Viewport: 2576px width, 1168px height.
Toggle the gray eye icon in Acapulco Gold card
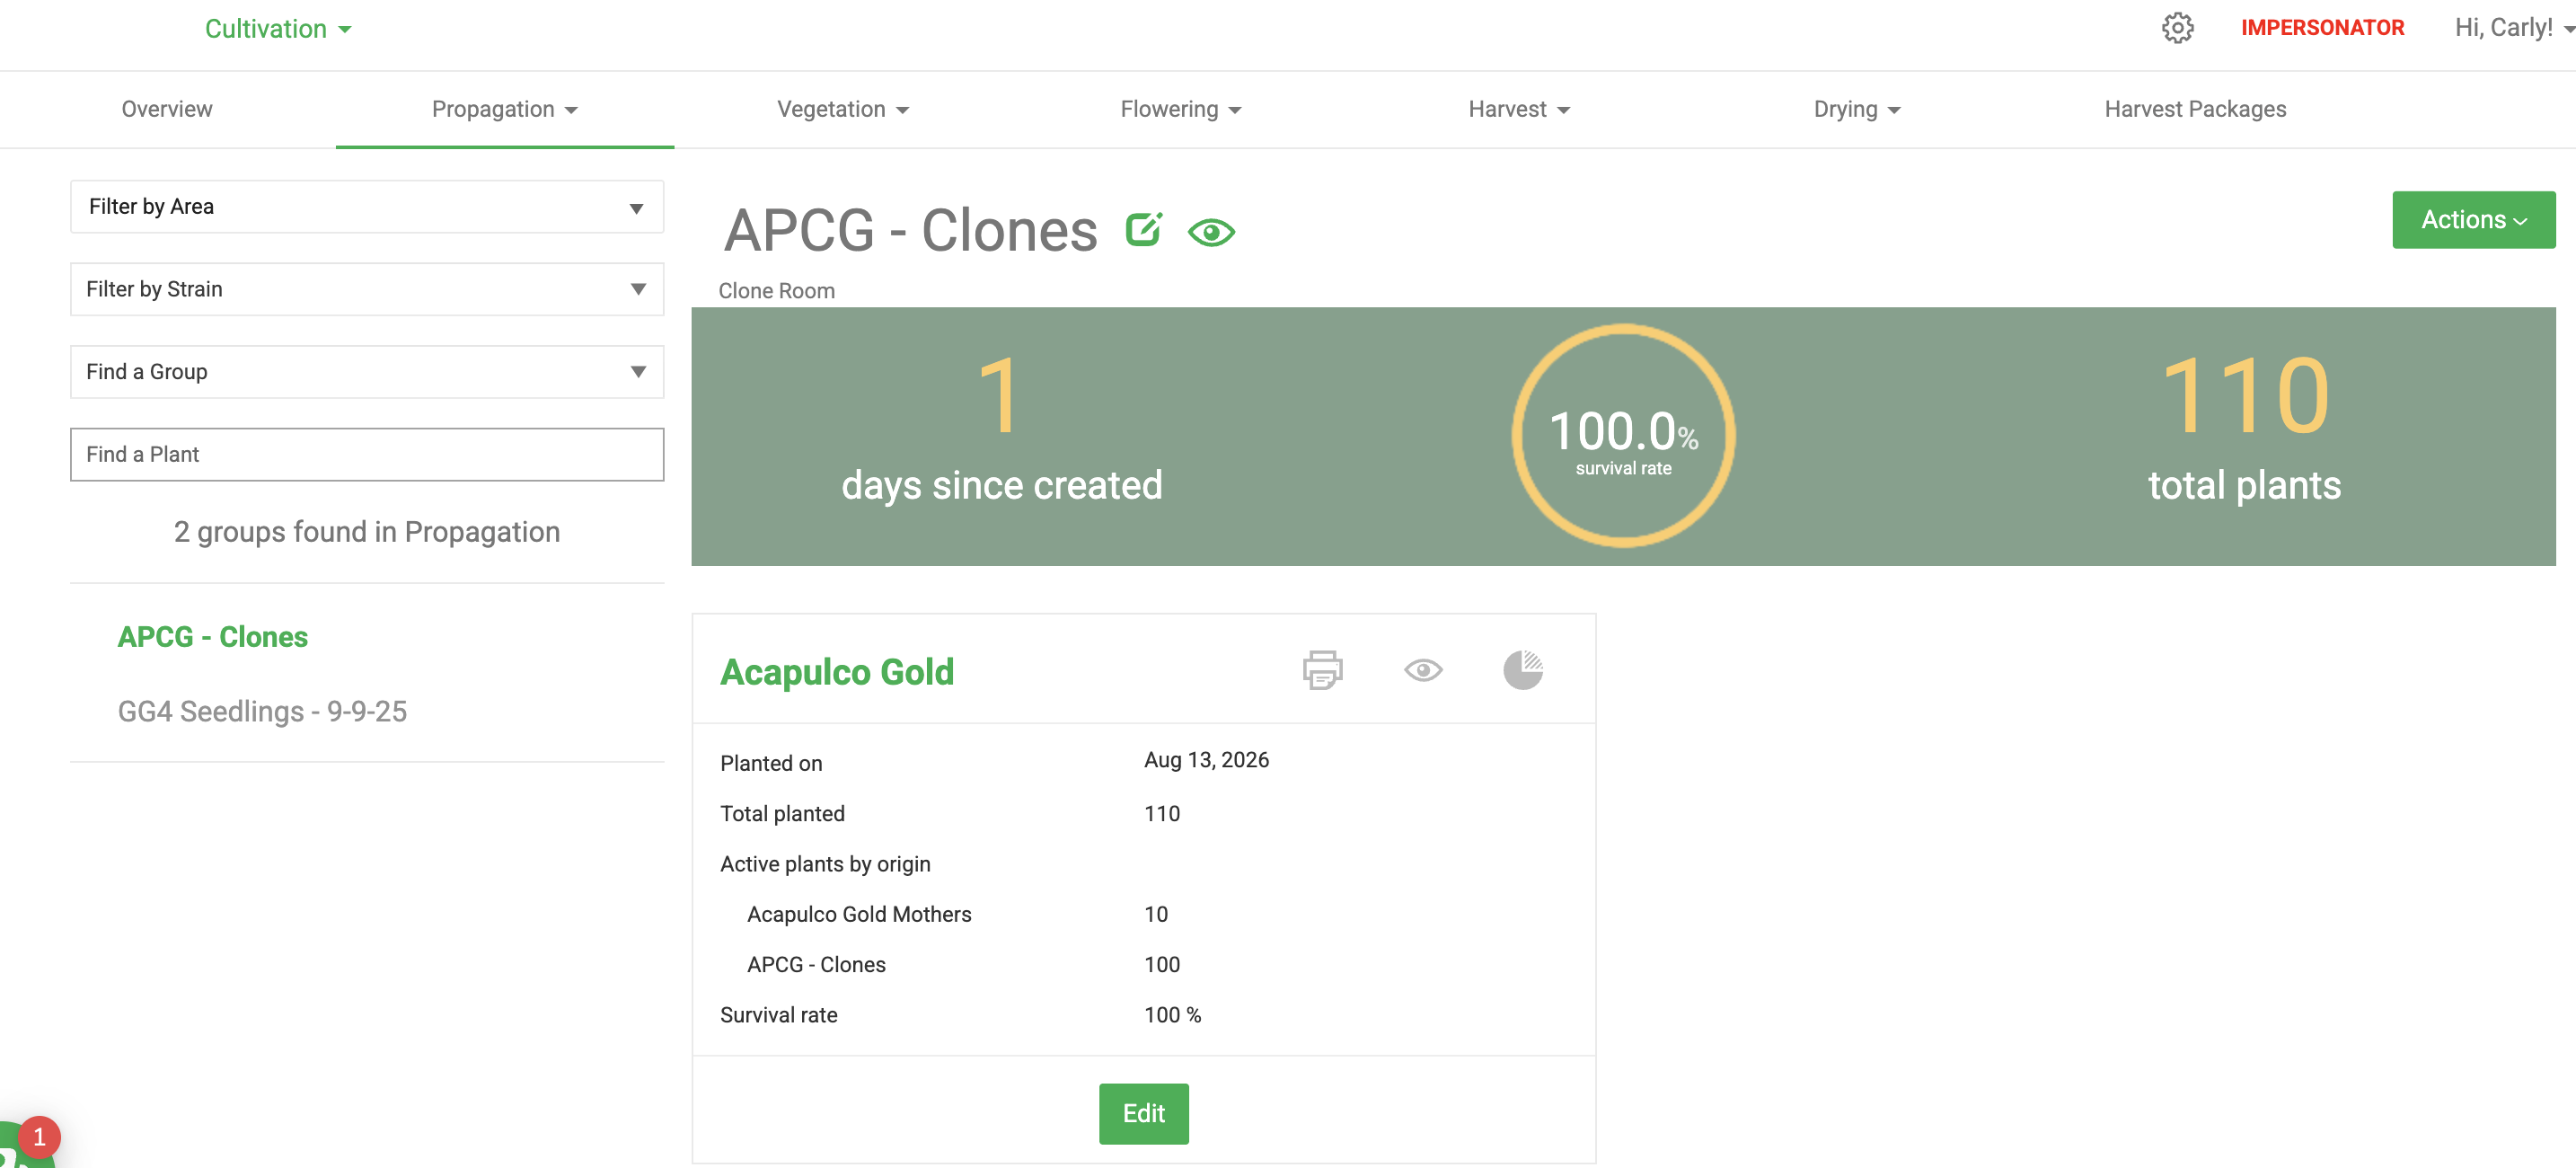(1422, 670)
